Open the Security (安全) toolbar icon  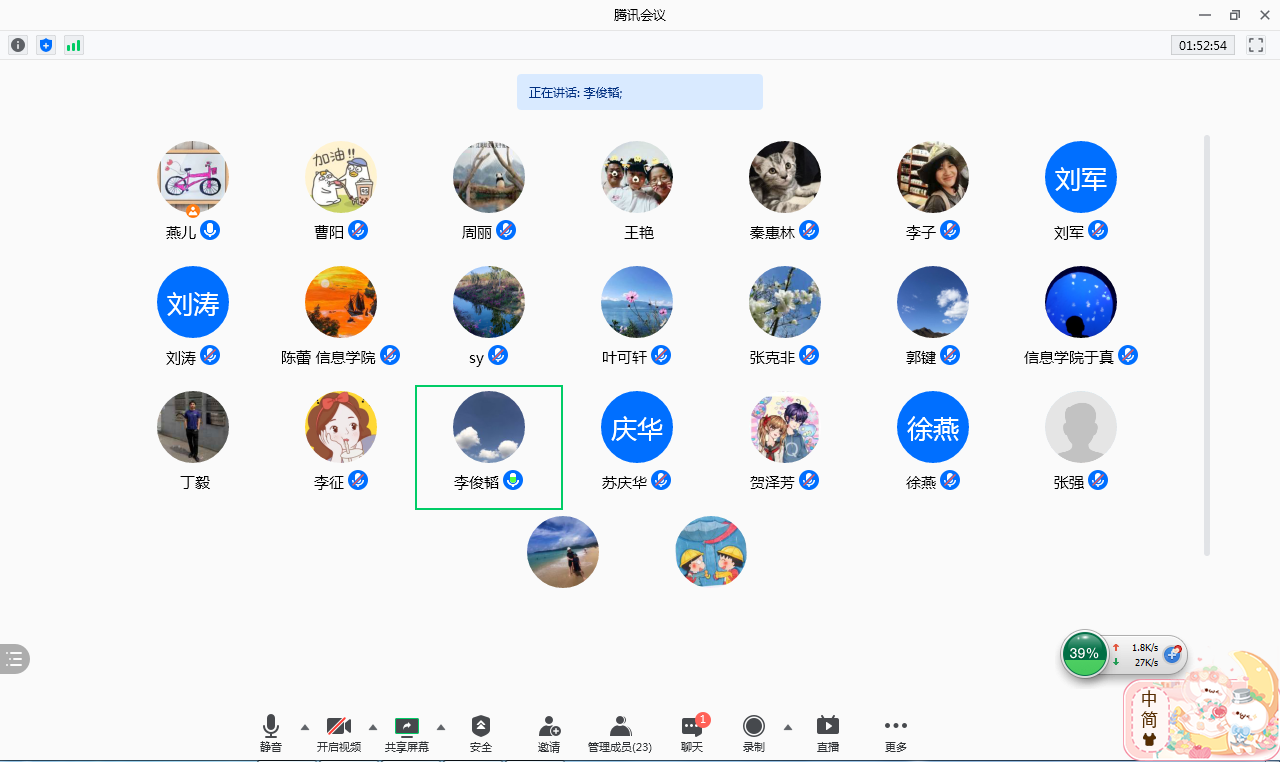tap(481, 733)
